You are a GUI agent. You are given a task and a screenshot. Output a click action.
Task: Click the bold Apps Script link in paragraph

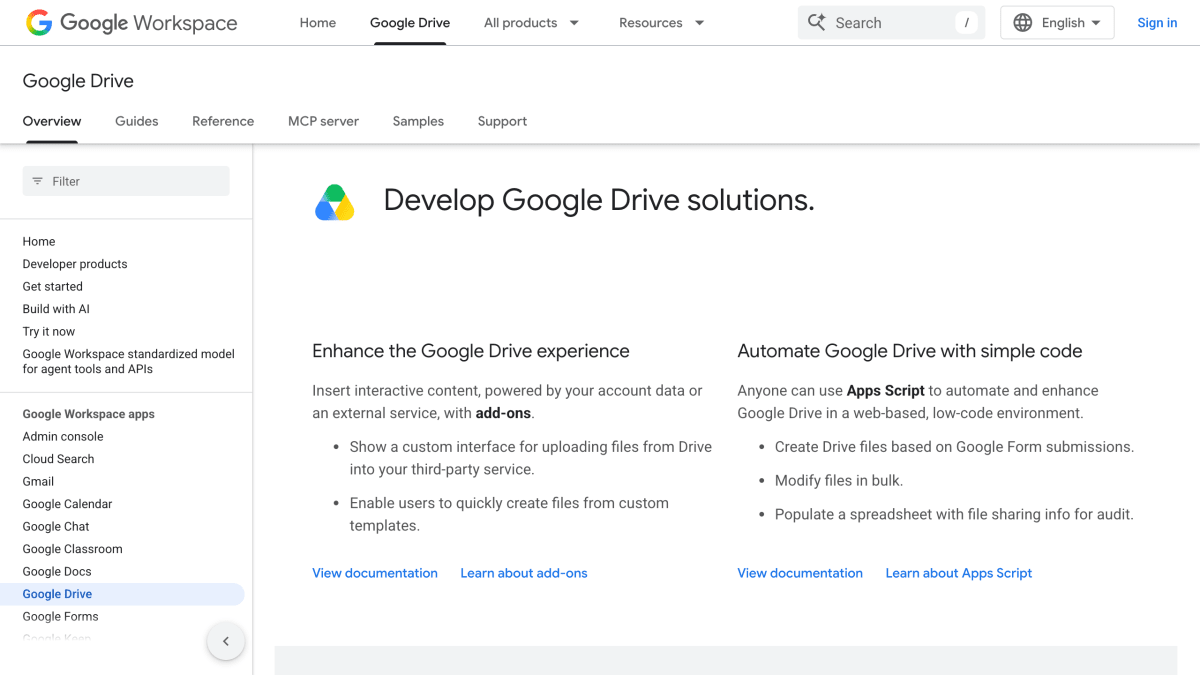coord(885,391)
